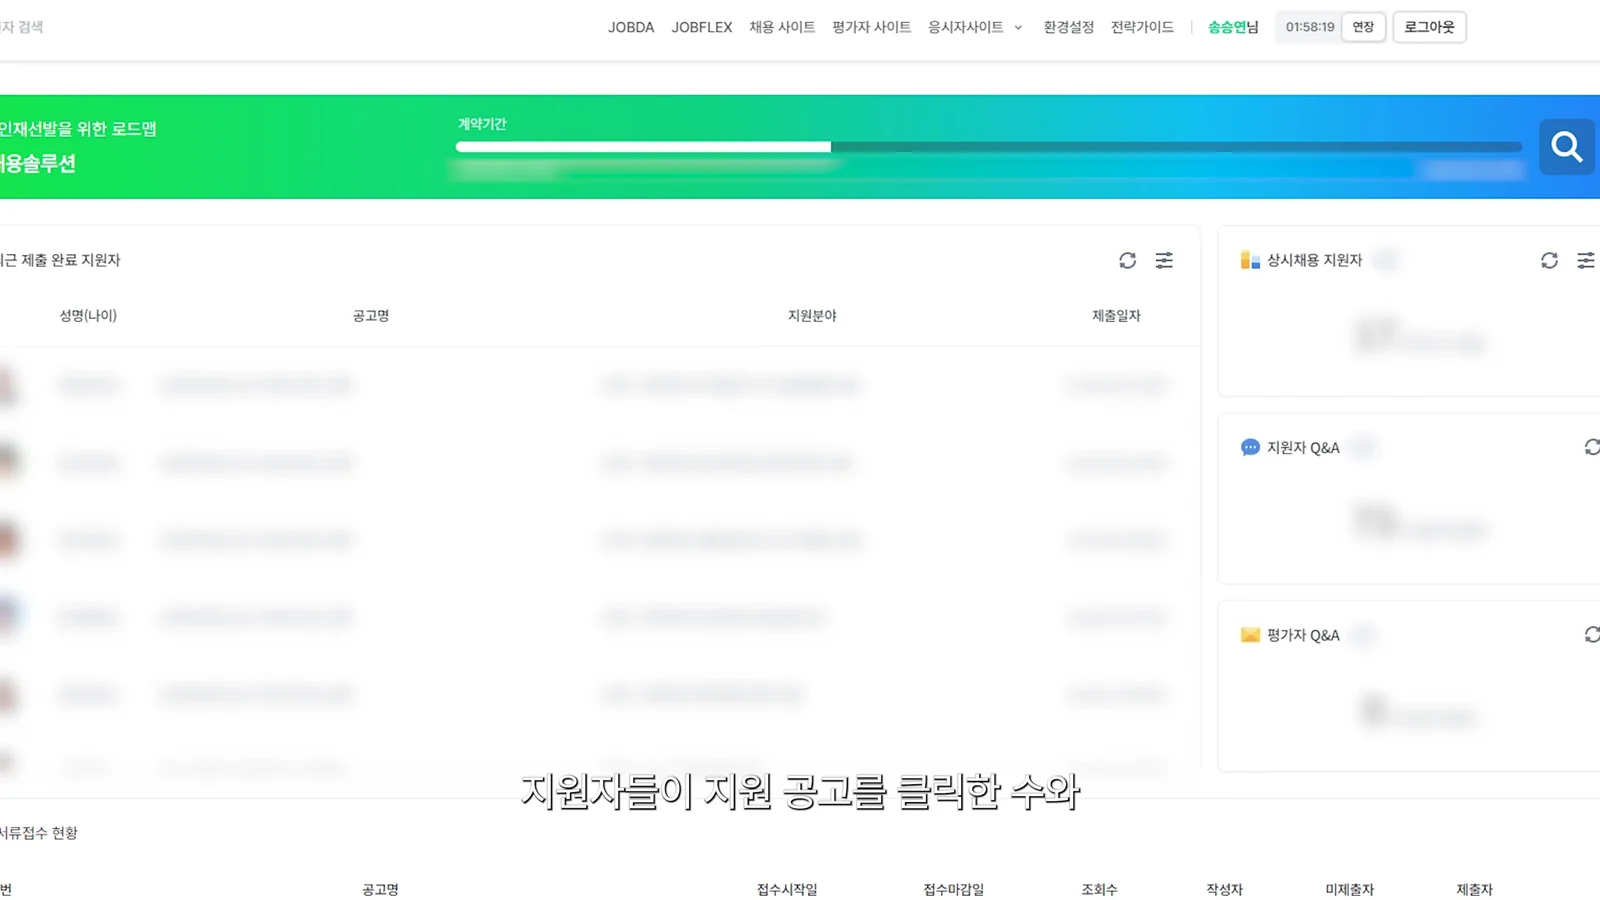Image resolution: width=1600 pixels, height=900 pixels.
Task: Click the 성명(나이) column header
Action: [88, 316]
